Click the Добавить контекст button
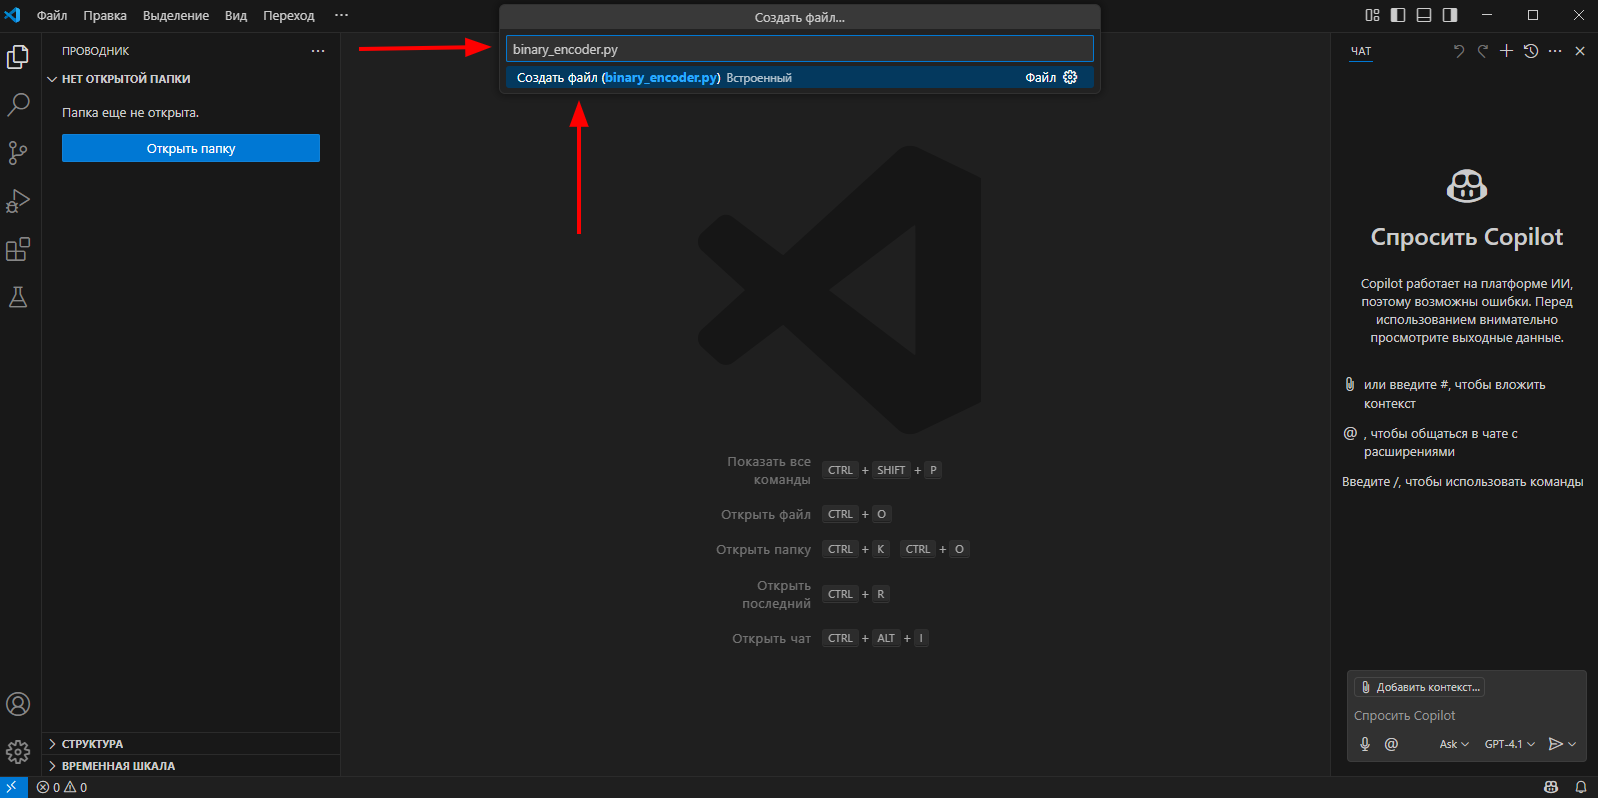 click(1419, 687)
